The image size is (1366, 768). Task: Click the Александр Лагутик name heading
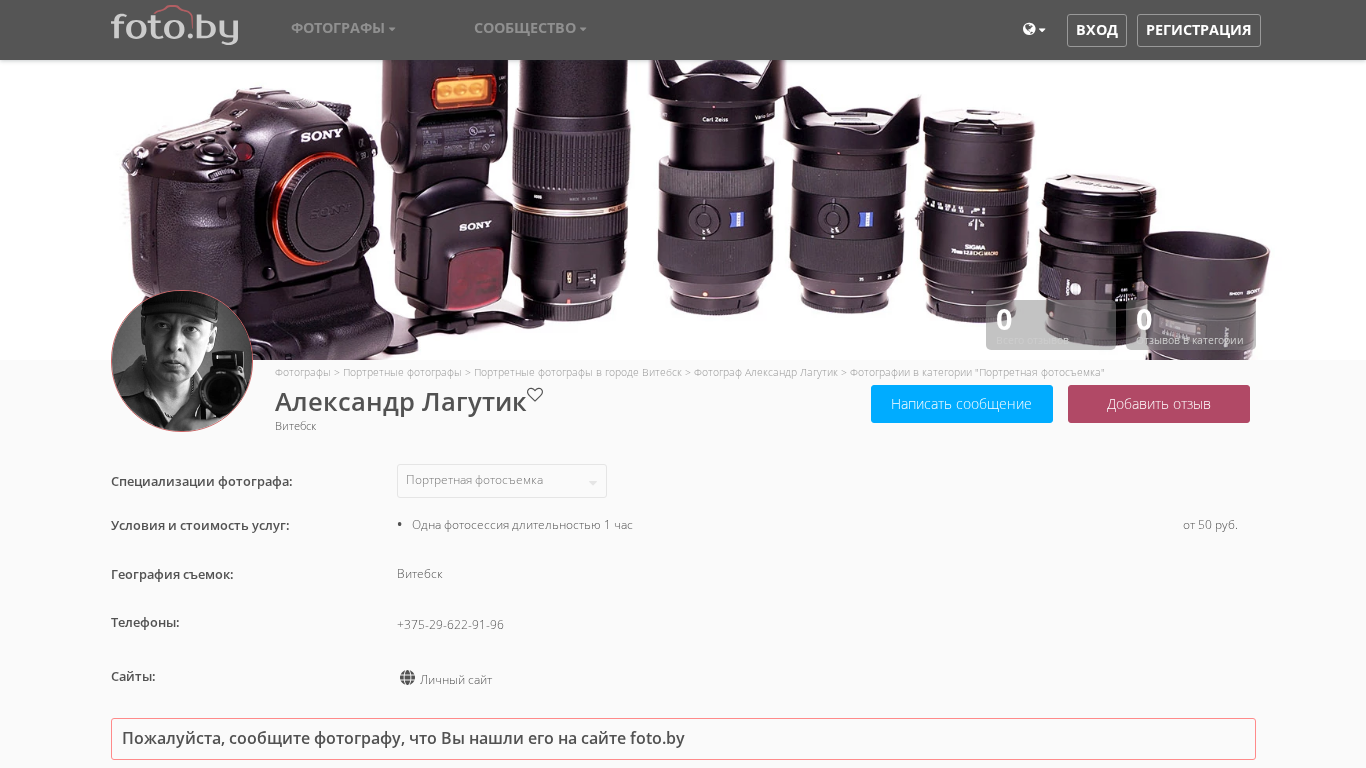pyautogui.click(x=400, y=402)
